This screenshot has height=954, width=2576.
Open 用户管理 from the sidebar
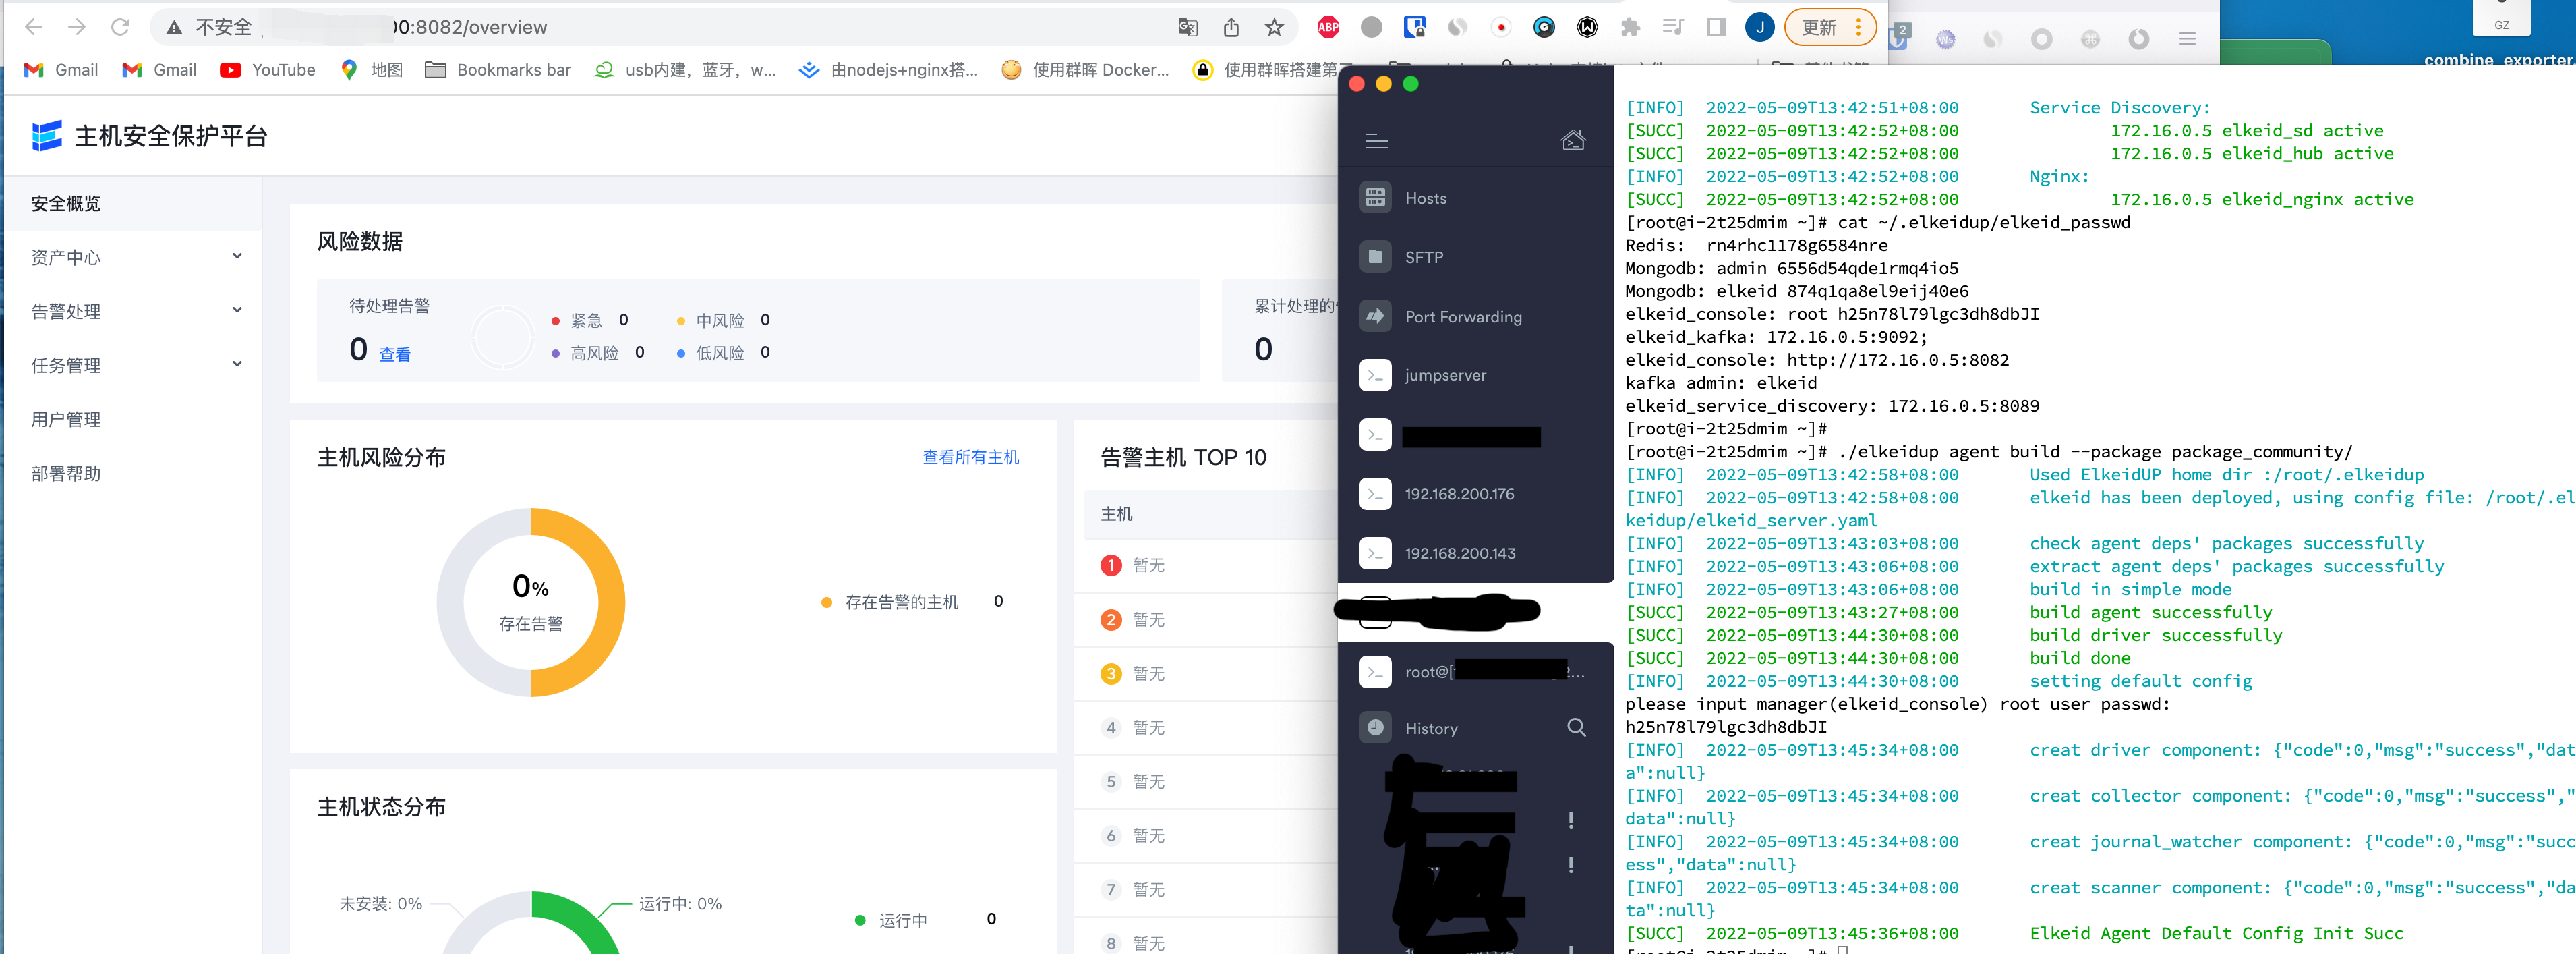65,419
